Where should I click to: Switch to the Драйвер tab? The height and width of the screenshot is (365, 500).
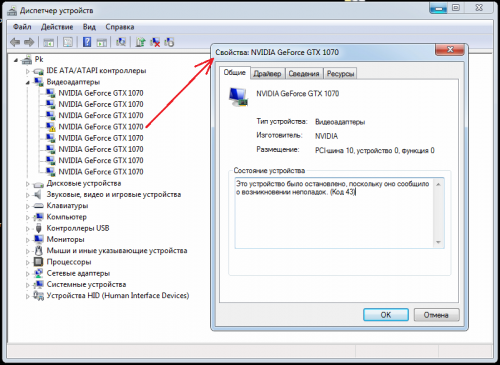pyautogui.click(x=267, y=74)
